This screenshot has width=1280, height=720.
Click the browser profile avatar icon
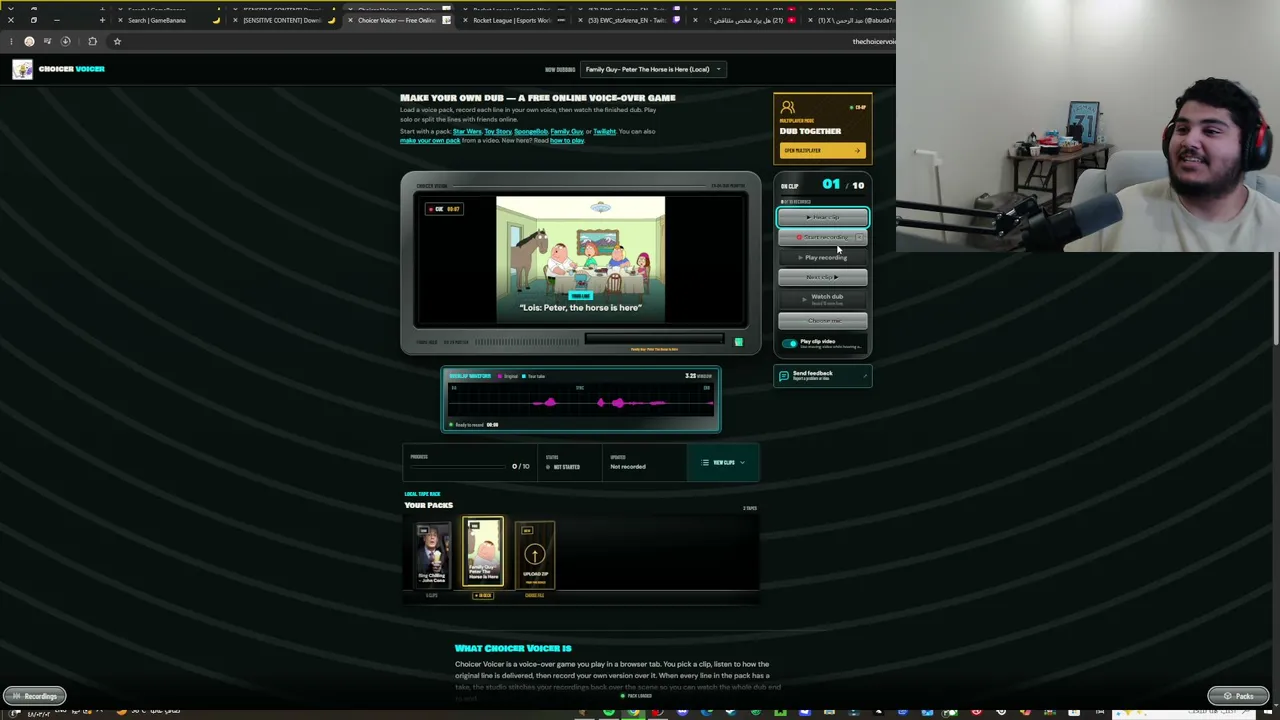coord(29,41)
